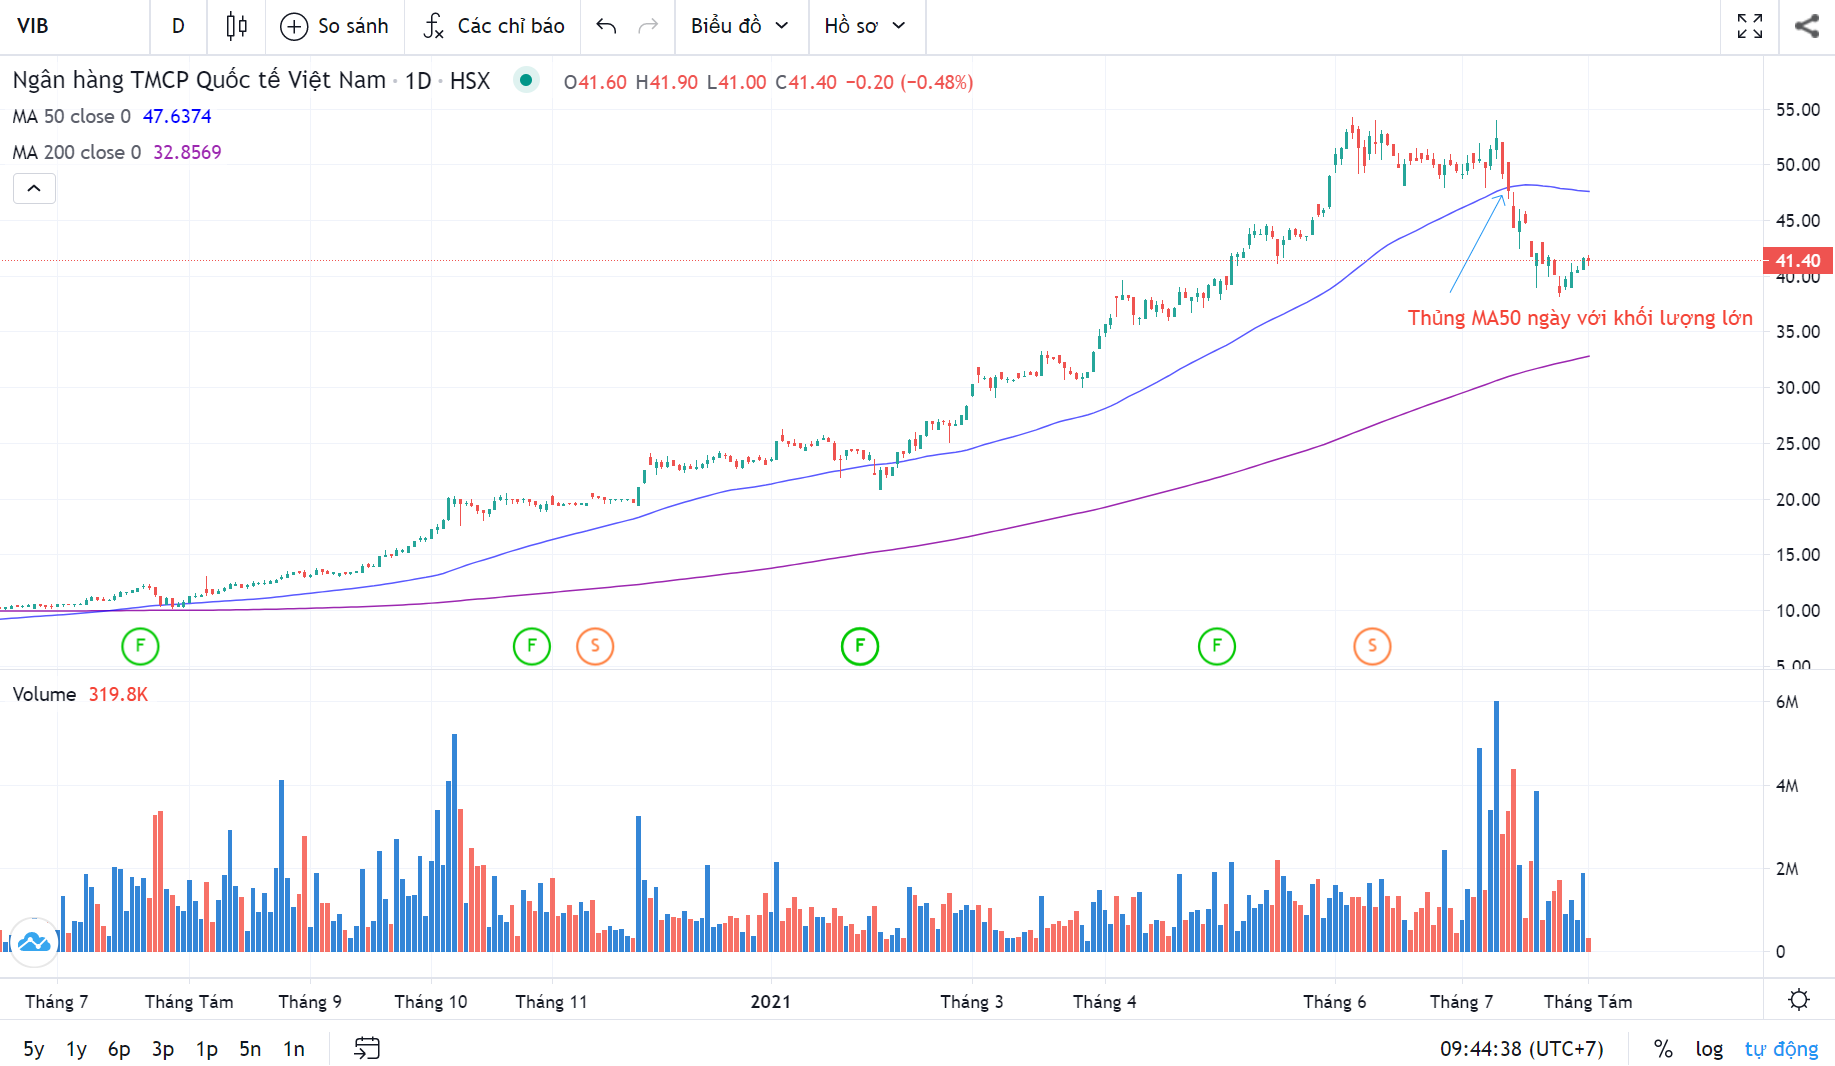The height and width of the screenshot is (1066, 1835).
Task: Toggle the tự động auto scale
Action: [1781, 1048]
